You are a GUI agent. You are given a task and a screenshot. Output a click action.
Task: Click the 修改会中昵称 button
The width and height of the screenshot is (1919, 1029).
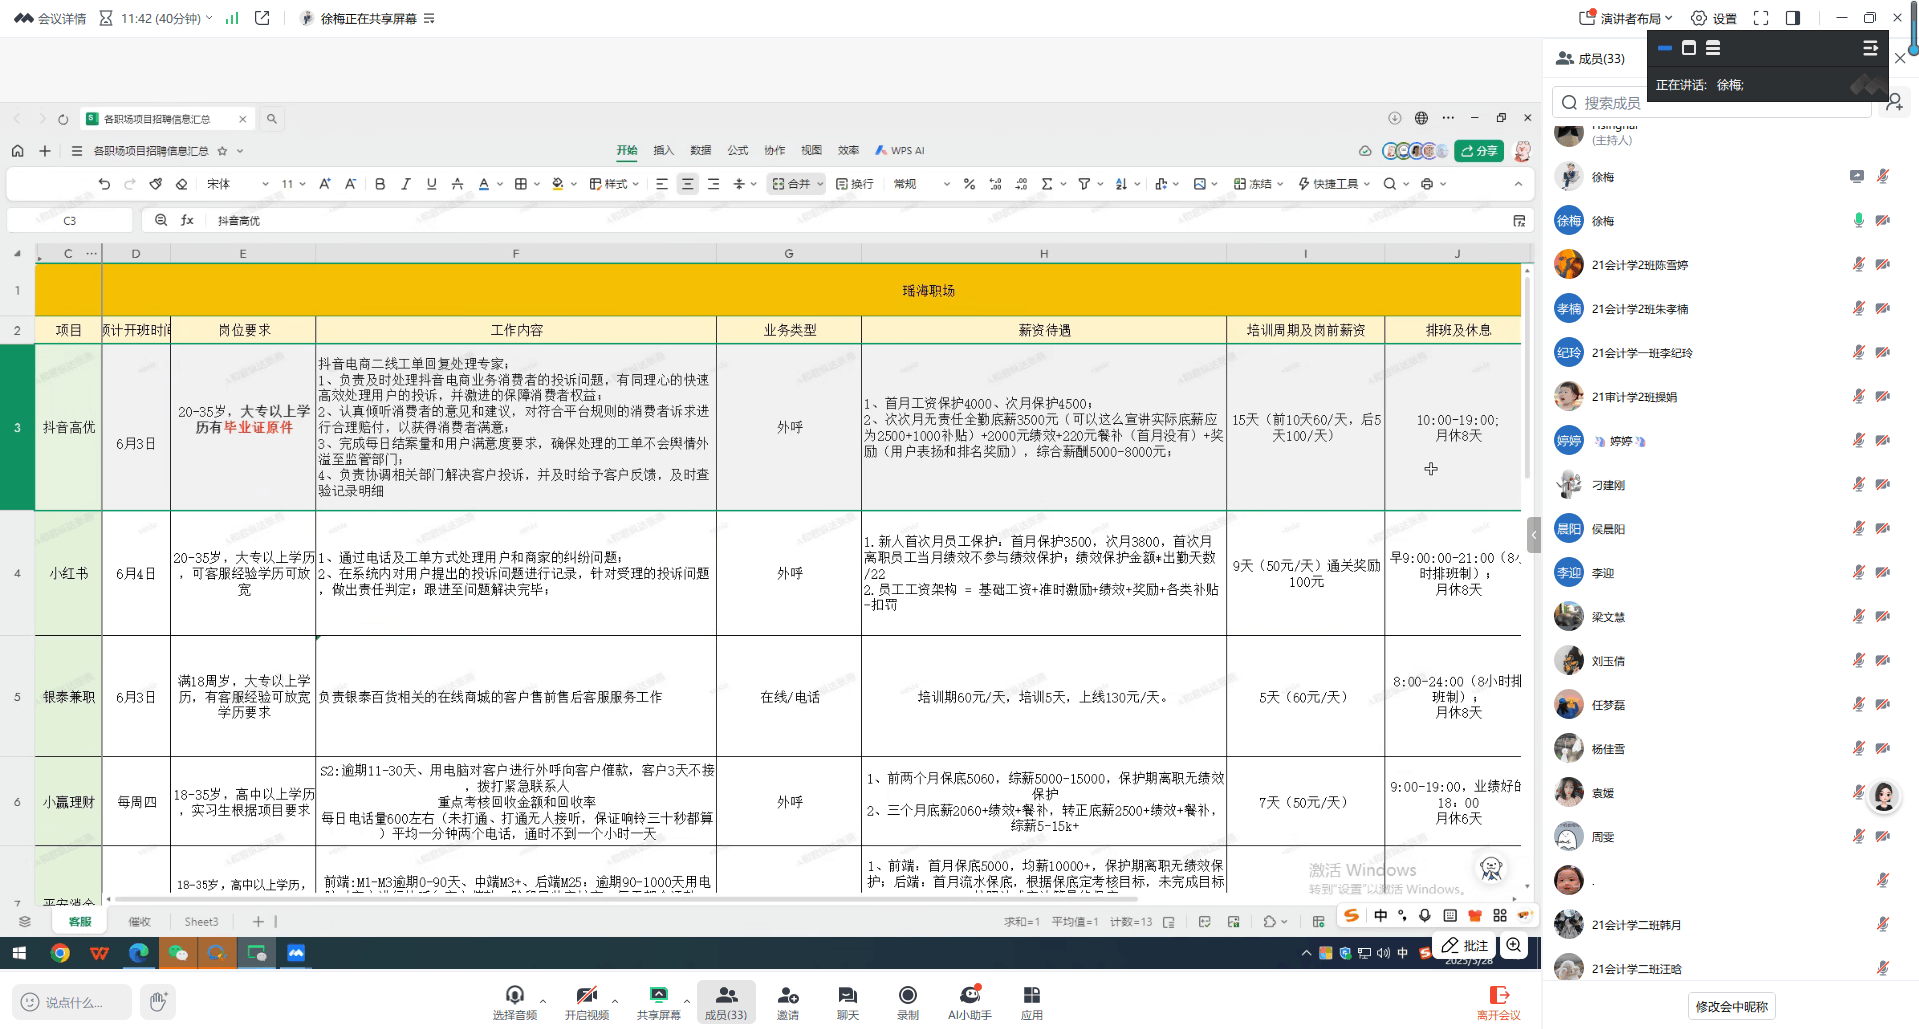point(1732,1007)
